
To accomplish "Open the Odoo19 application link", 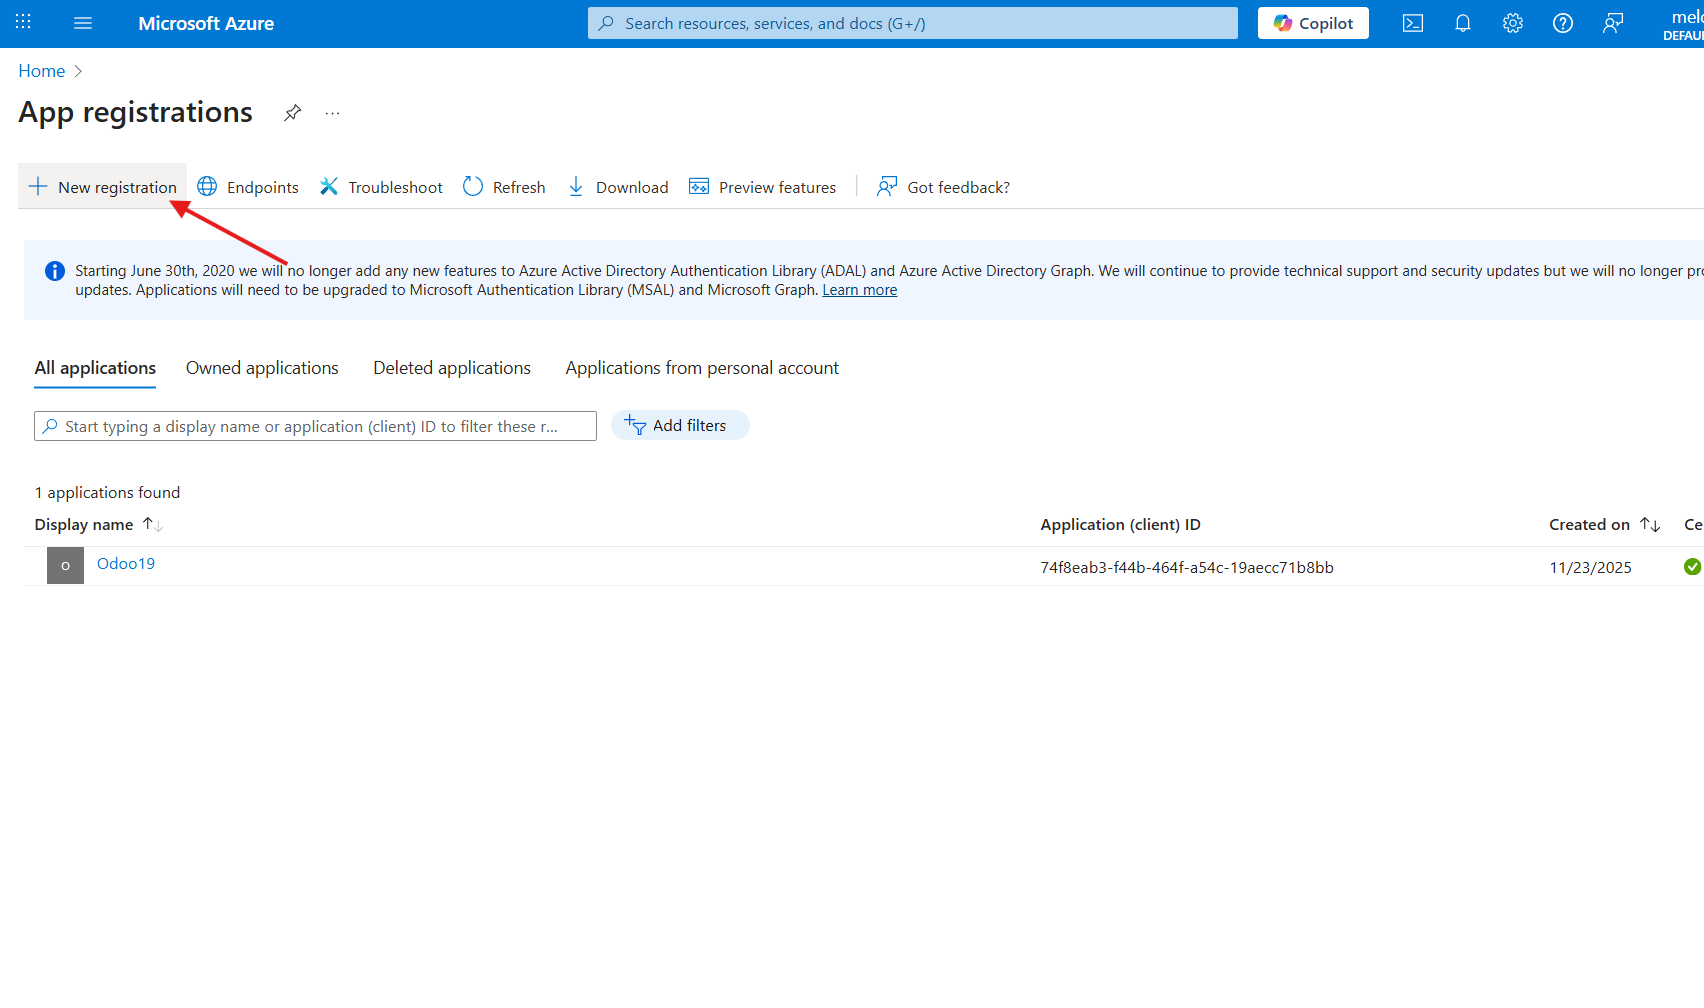I will 126,564.
